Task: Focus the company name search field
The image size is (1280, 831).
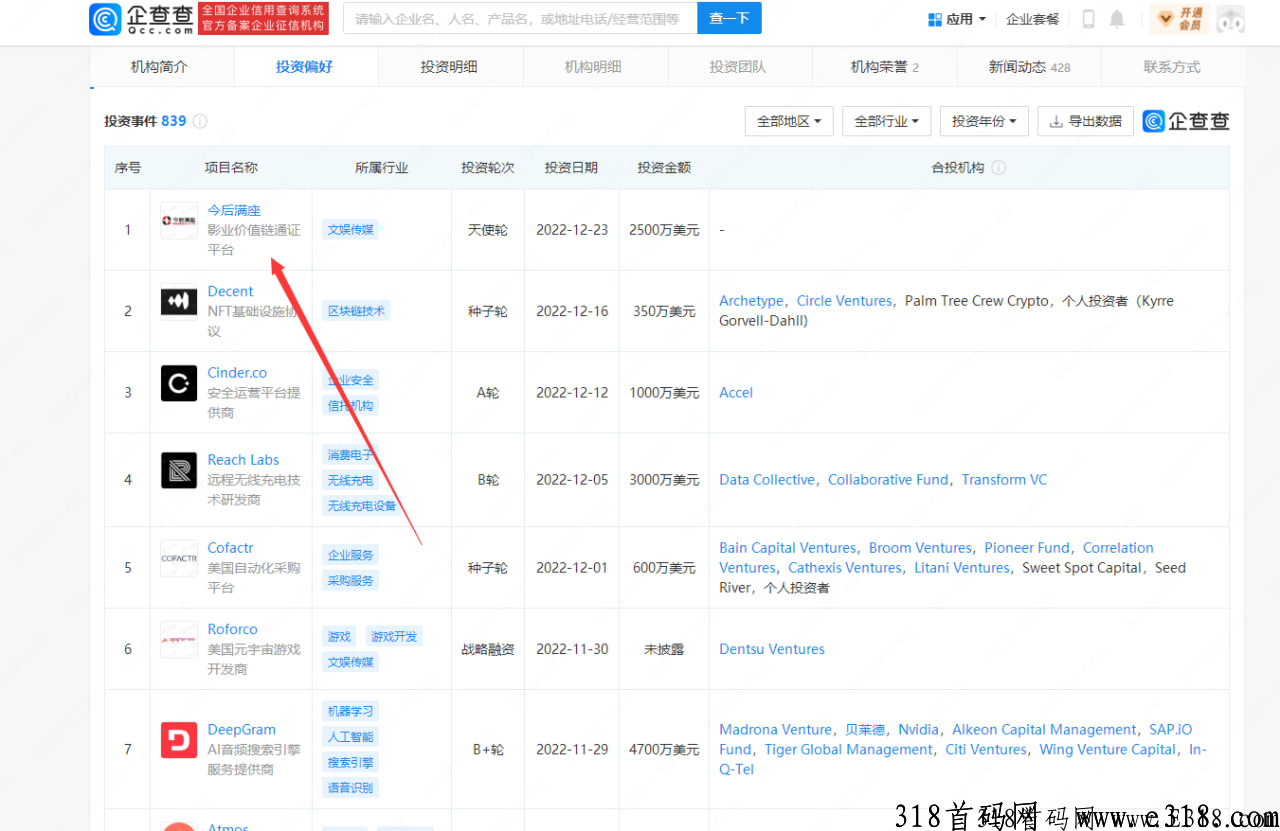Action: 520,18
